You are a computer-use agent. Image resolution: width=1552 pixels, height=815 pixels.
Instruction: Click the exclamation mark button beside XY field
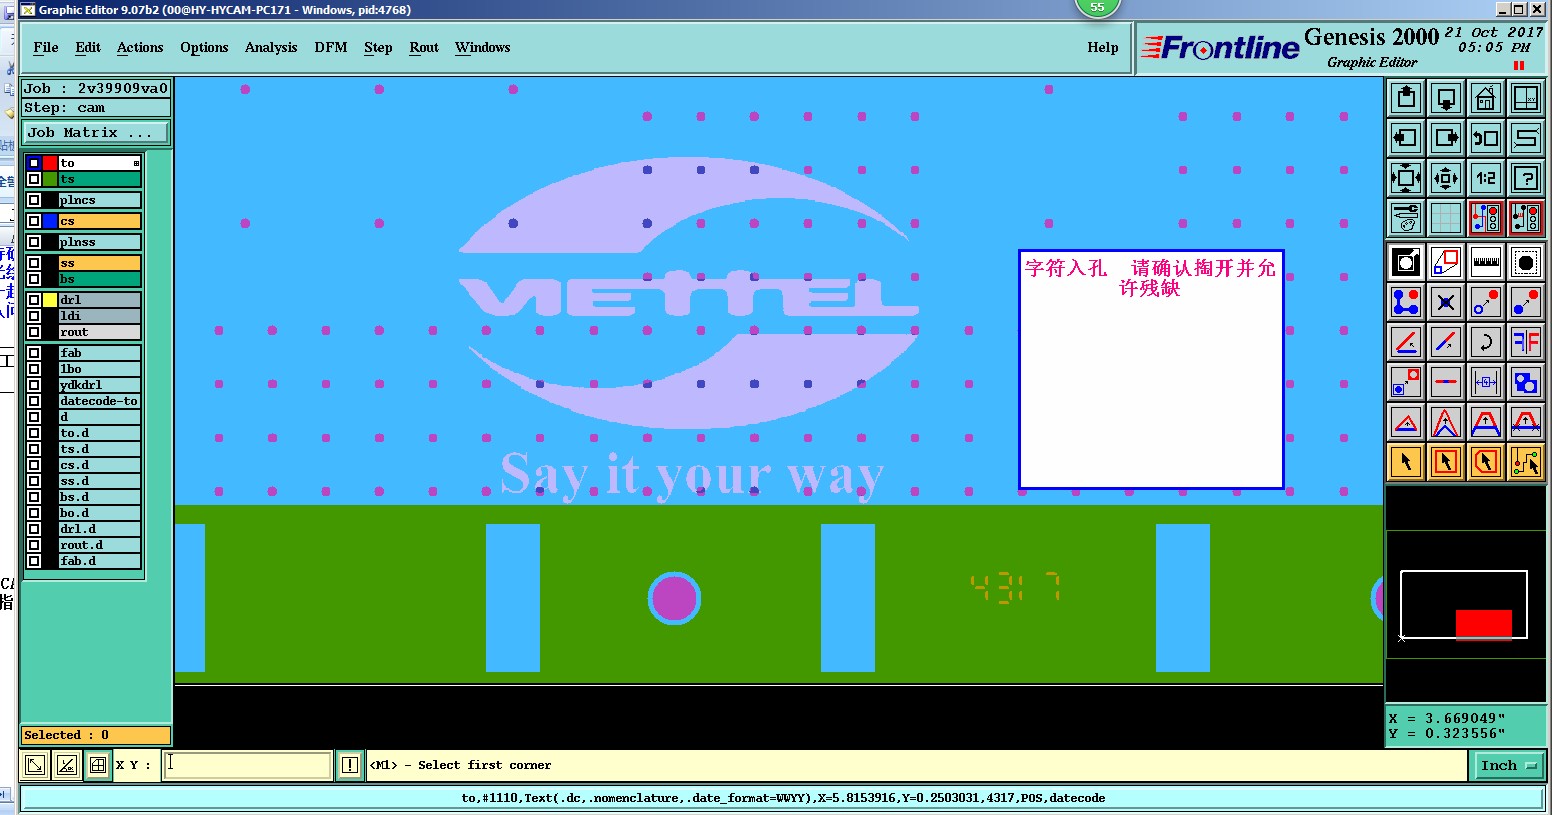[x=349, y=765]
